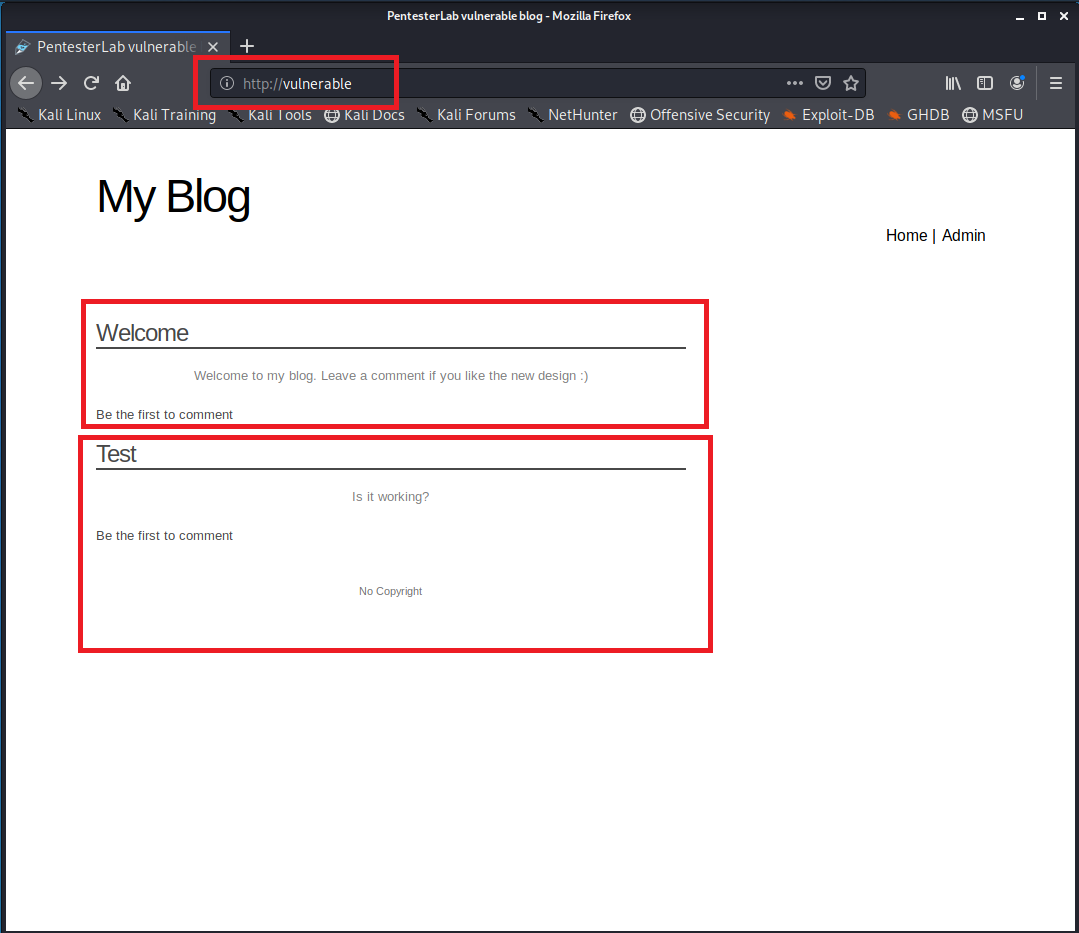Screen dimensions: 1079x933
Task: Open a new tab with plus button
Action: 247,46
